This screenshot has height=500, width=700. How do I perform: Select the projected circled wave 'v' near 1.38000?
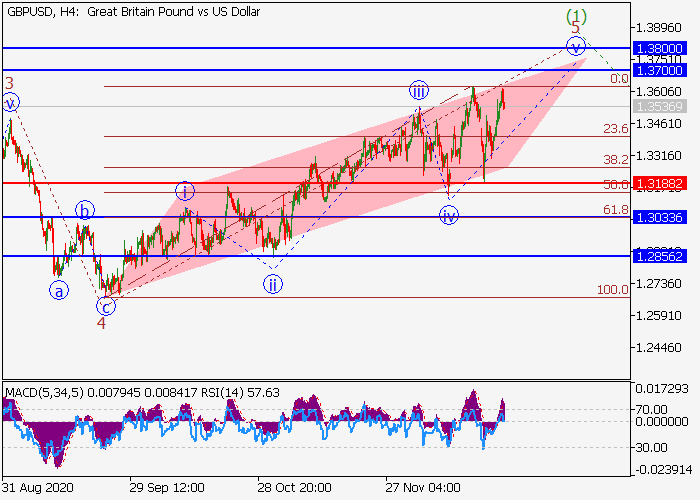coord(575,46)
